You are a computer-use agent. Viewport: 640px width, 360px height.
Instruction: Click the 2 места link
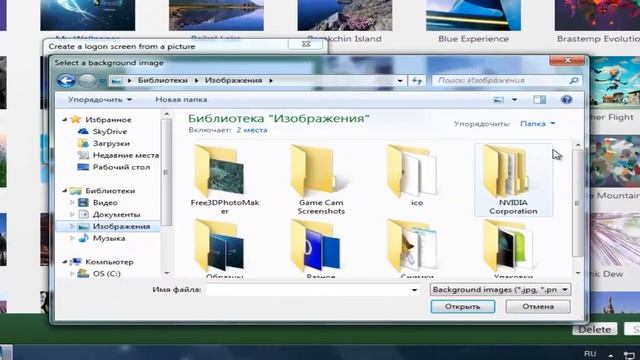point(252,130)
